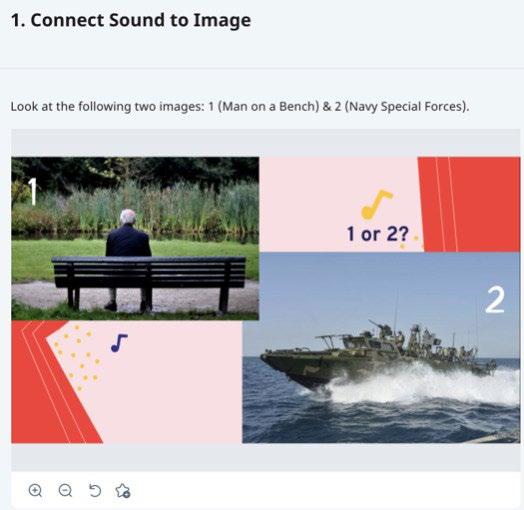Click the small blue music note icon
524x510 pixels.
pyautogui.click(x=119, y=343)
